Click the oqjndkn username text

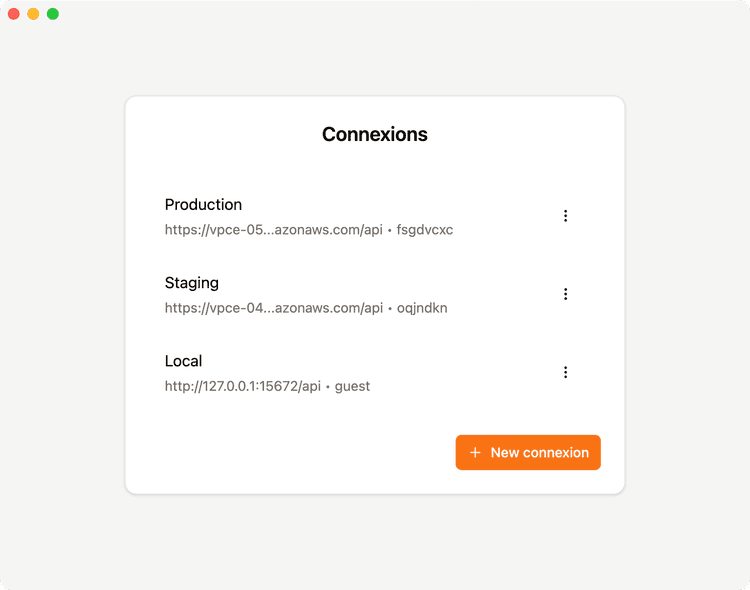click(x=422, y=308)
